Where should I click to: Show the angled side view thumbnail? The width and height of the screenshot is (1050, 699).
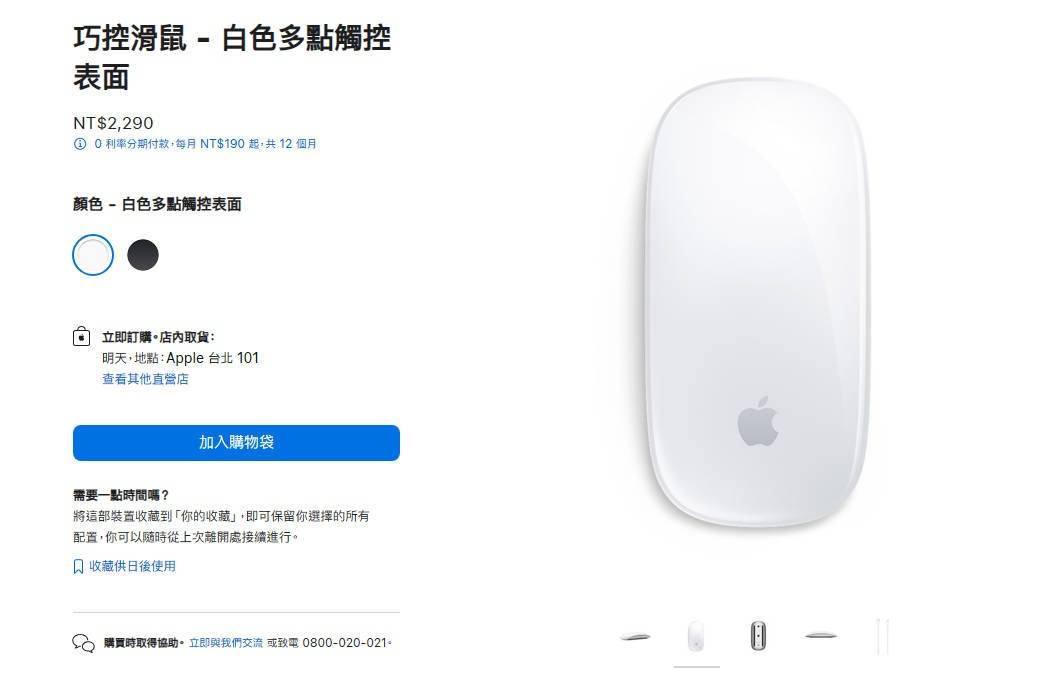coord(635,636)
